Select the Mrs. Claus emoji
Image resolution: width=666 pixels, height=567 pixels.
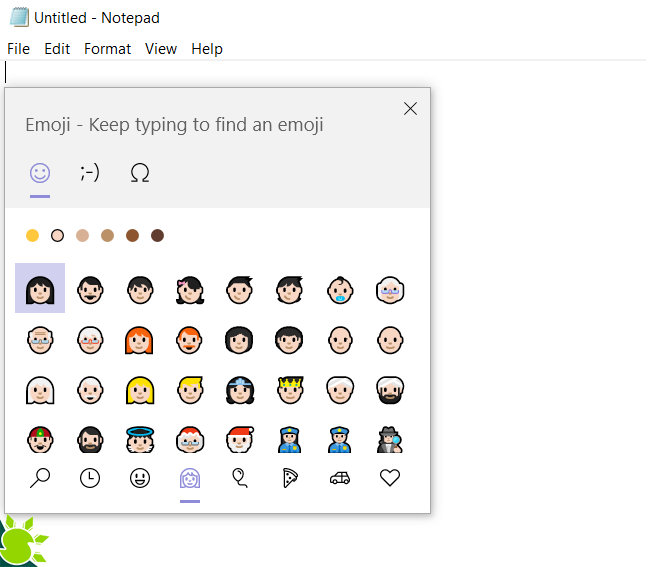(x=190, y=440)
